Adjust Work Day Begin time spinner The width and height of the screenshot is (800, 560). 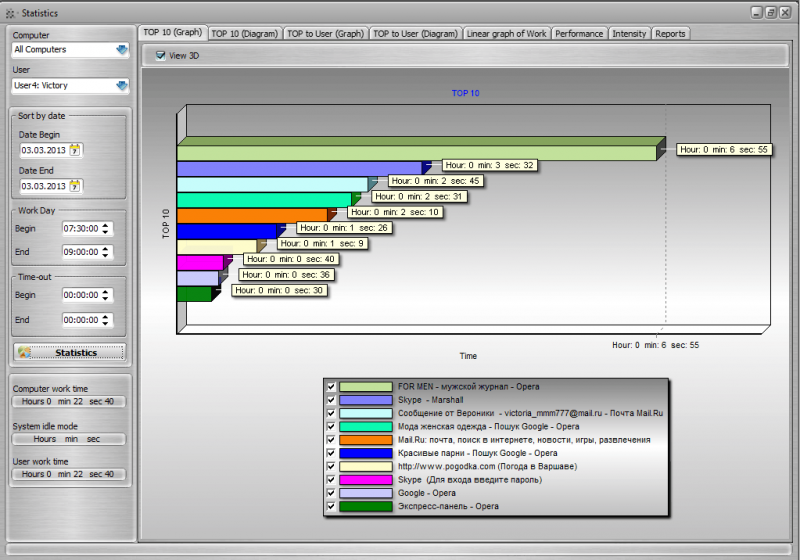point(105,228)
